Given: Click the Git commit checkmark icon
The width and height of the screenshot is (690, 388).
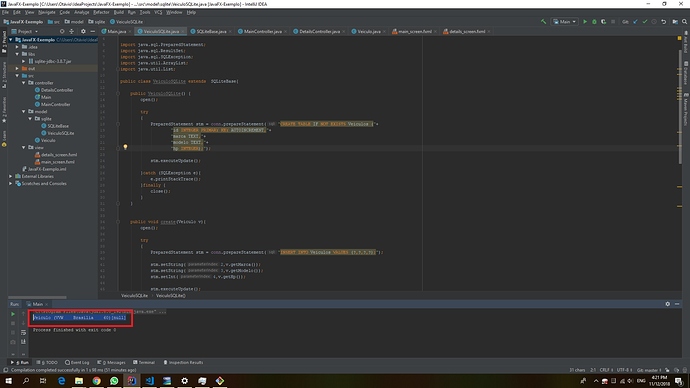Looking at the screenshot, I should click(x=645, y=22).
